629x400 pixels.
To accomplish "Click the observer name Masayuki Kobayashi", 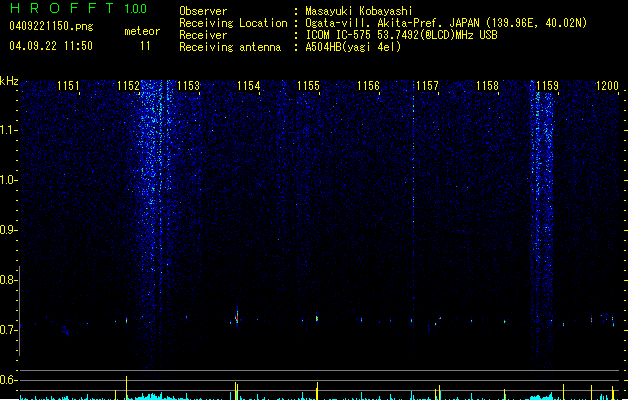I will pos(359,11).
